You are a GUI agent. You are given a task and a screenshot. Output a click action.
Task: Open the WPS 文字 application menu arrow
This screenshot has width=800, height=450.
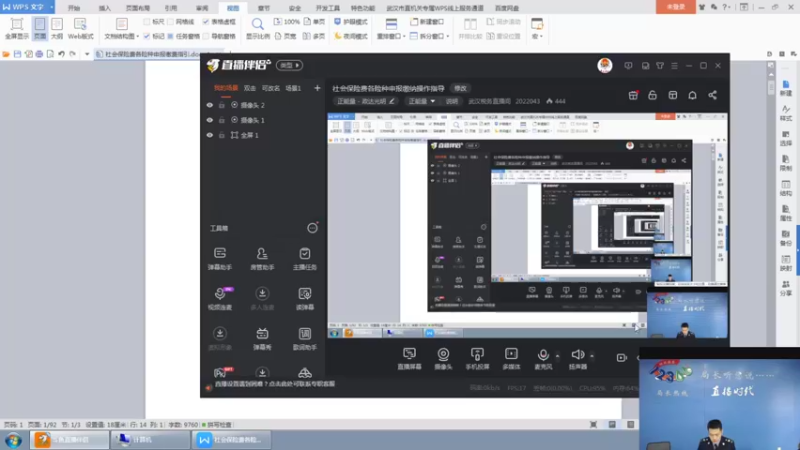pyautogui.click(x=52, y=7)
